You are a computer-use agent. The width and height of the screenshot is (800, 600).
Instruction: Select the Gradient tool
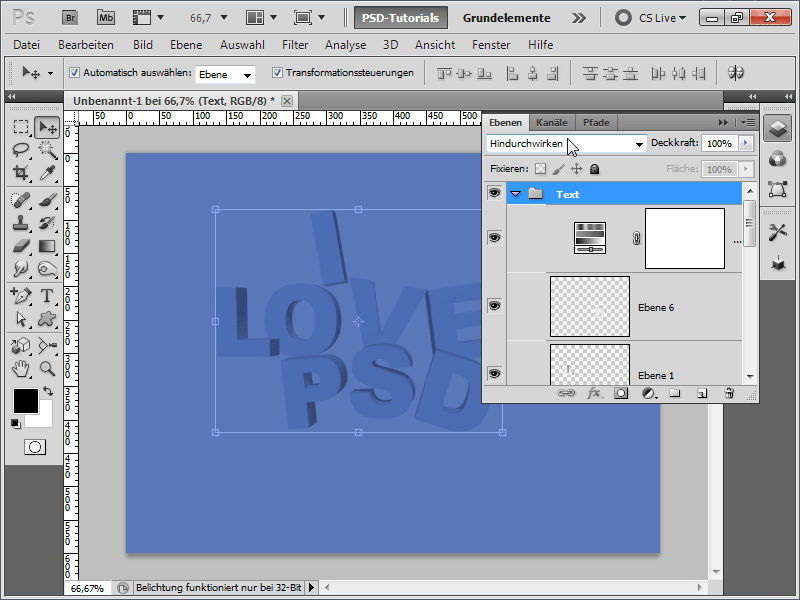pos(47,246)
